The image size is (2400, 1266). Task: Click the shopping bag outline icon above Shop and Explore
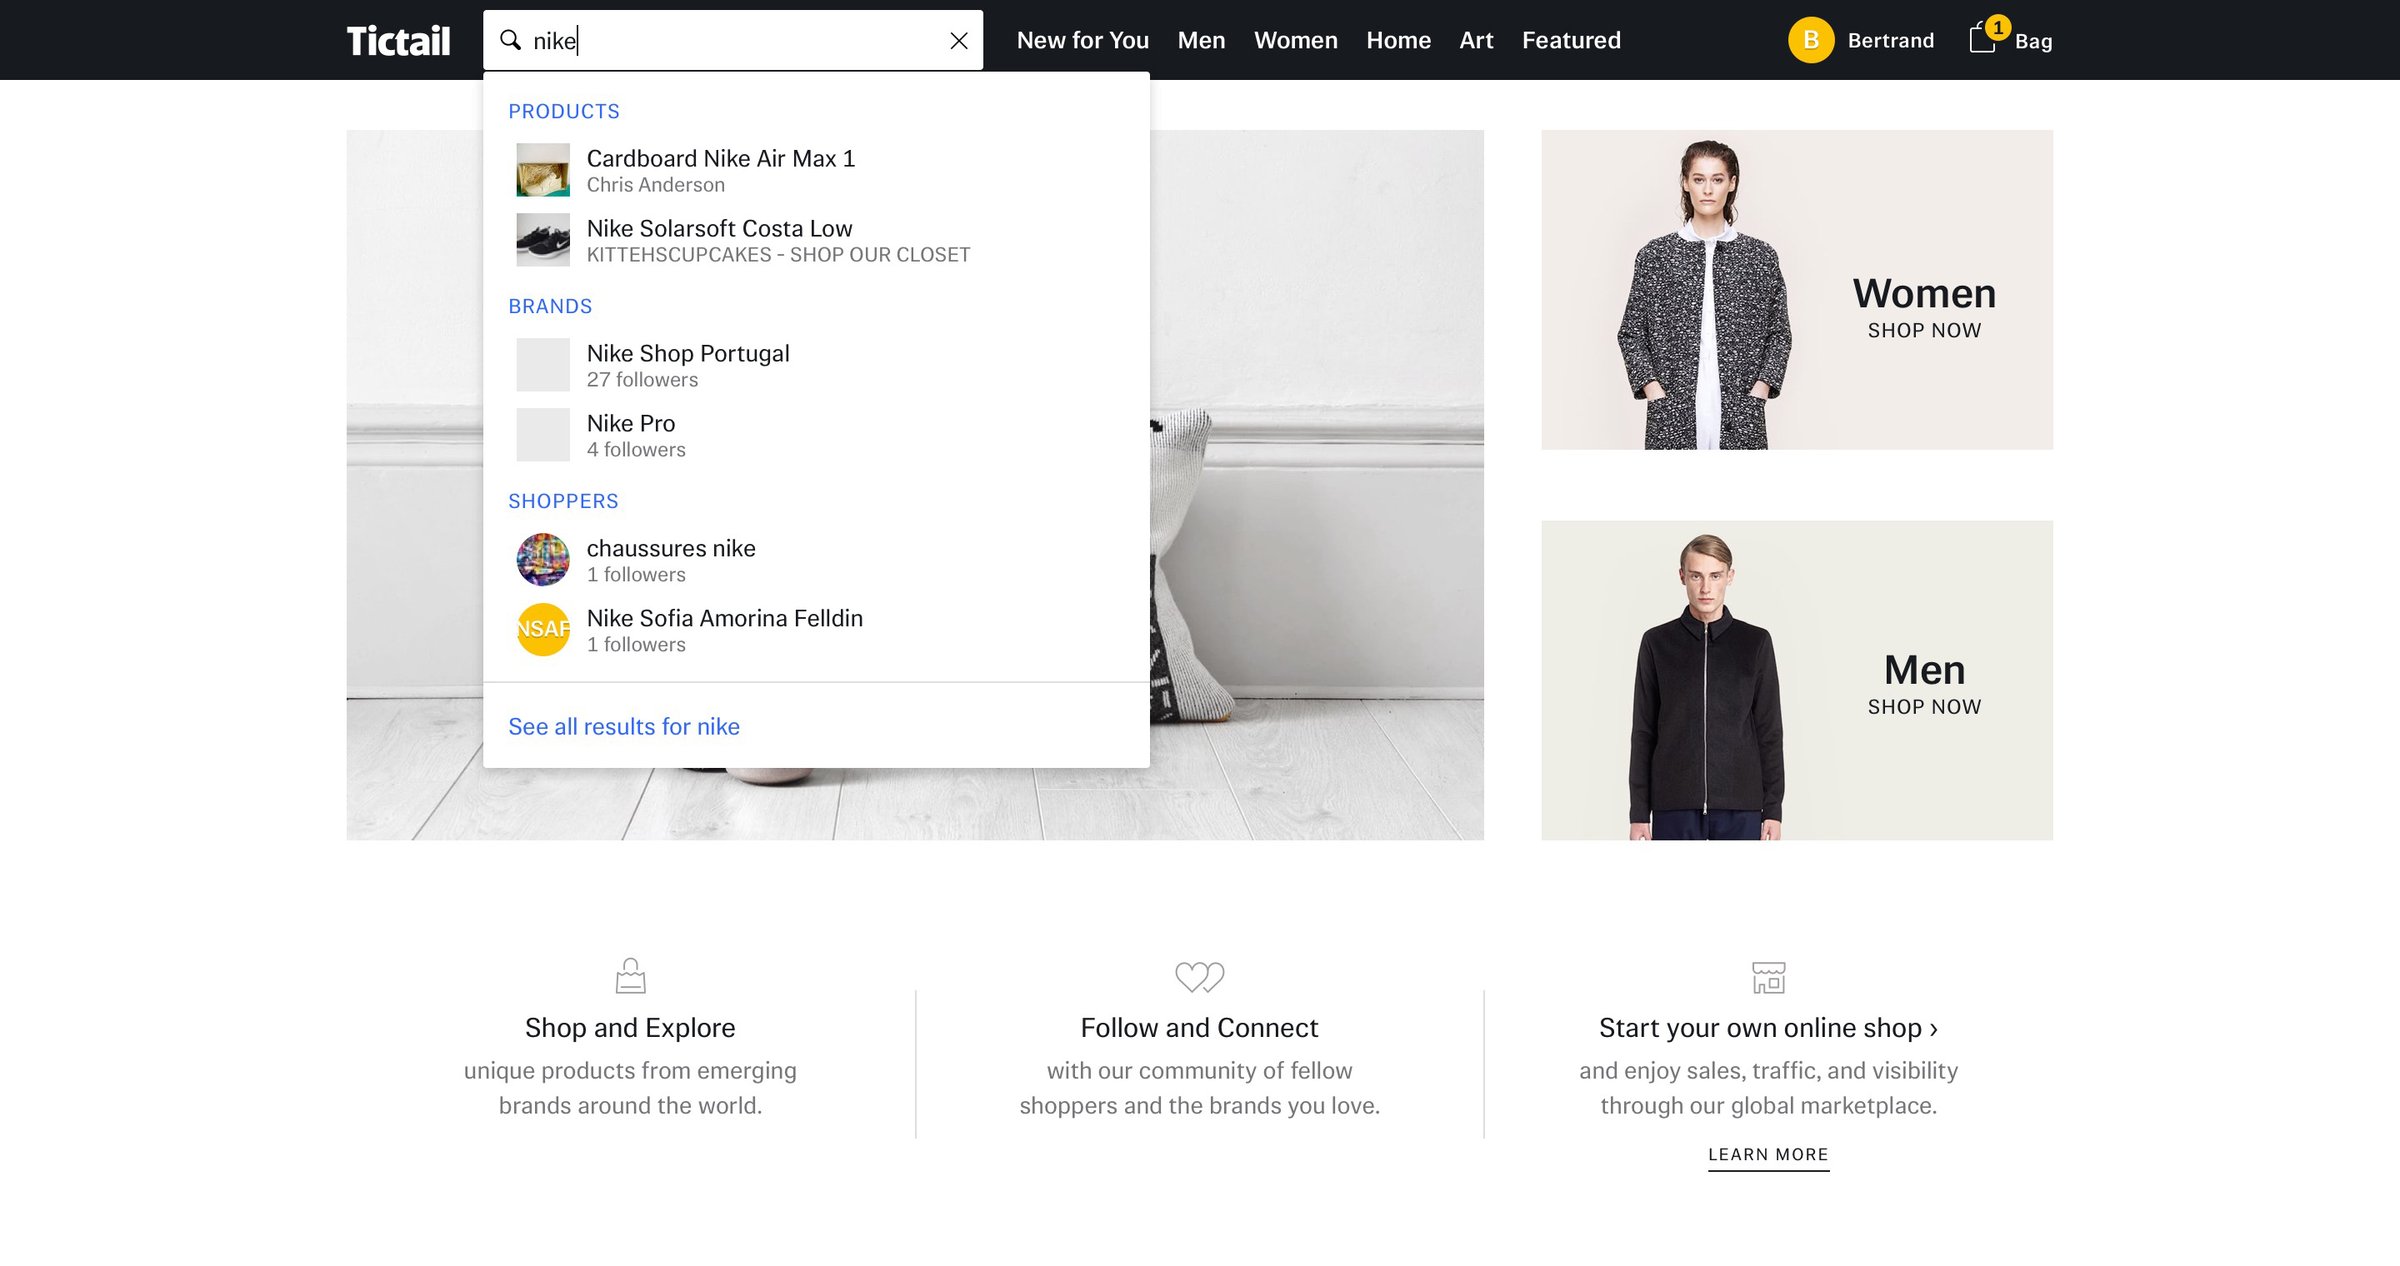[x=630, y=976]
